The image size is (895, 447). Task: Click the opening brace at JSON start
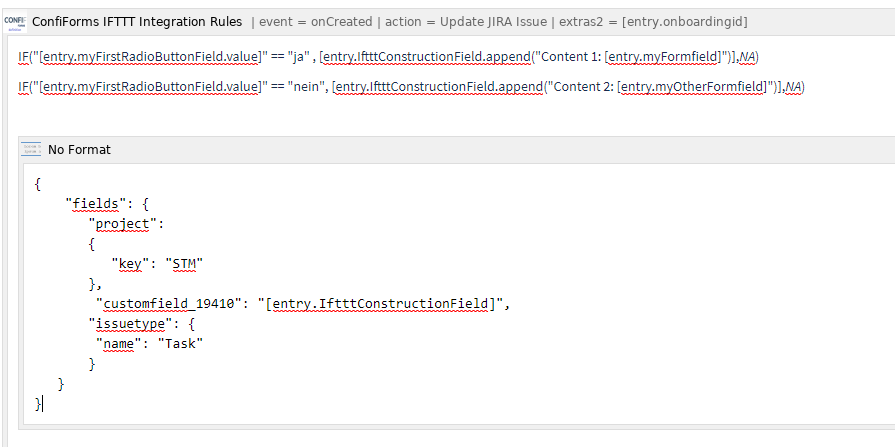pos(38,184)
